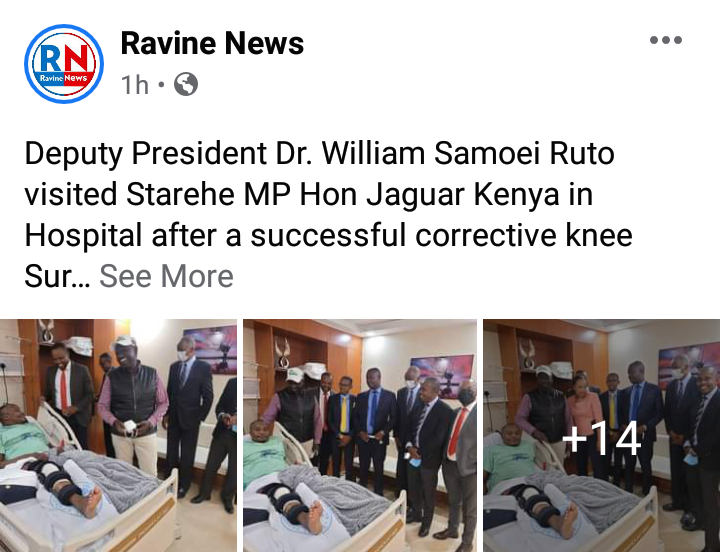720x552 pixels.
Task: Click the man with yellow tie, middle photo
Action: tap(341, 425)
